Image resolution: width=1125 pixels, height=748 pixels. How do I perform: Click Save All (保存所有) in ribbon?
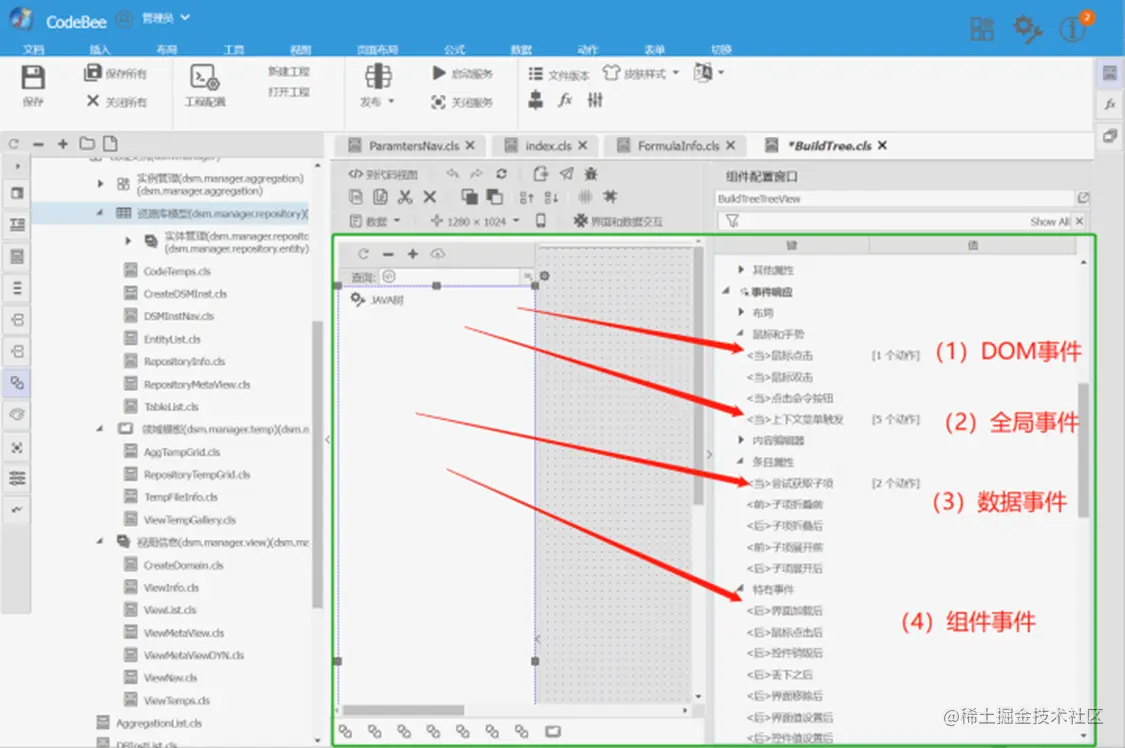(x=116, y=72)
